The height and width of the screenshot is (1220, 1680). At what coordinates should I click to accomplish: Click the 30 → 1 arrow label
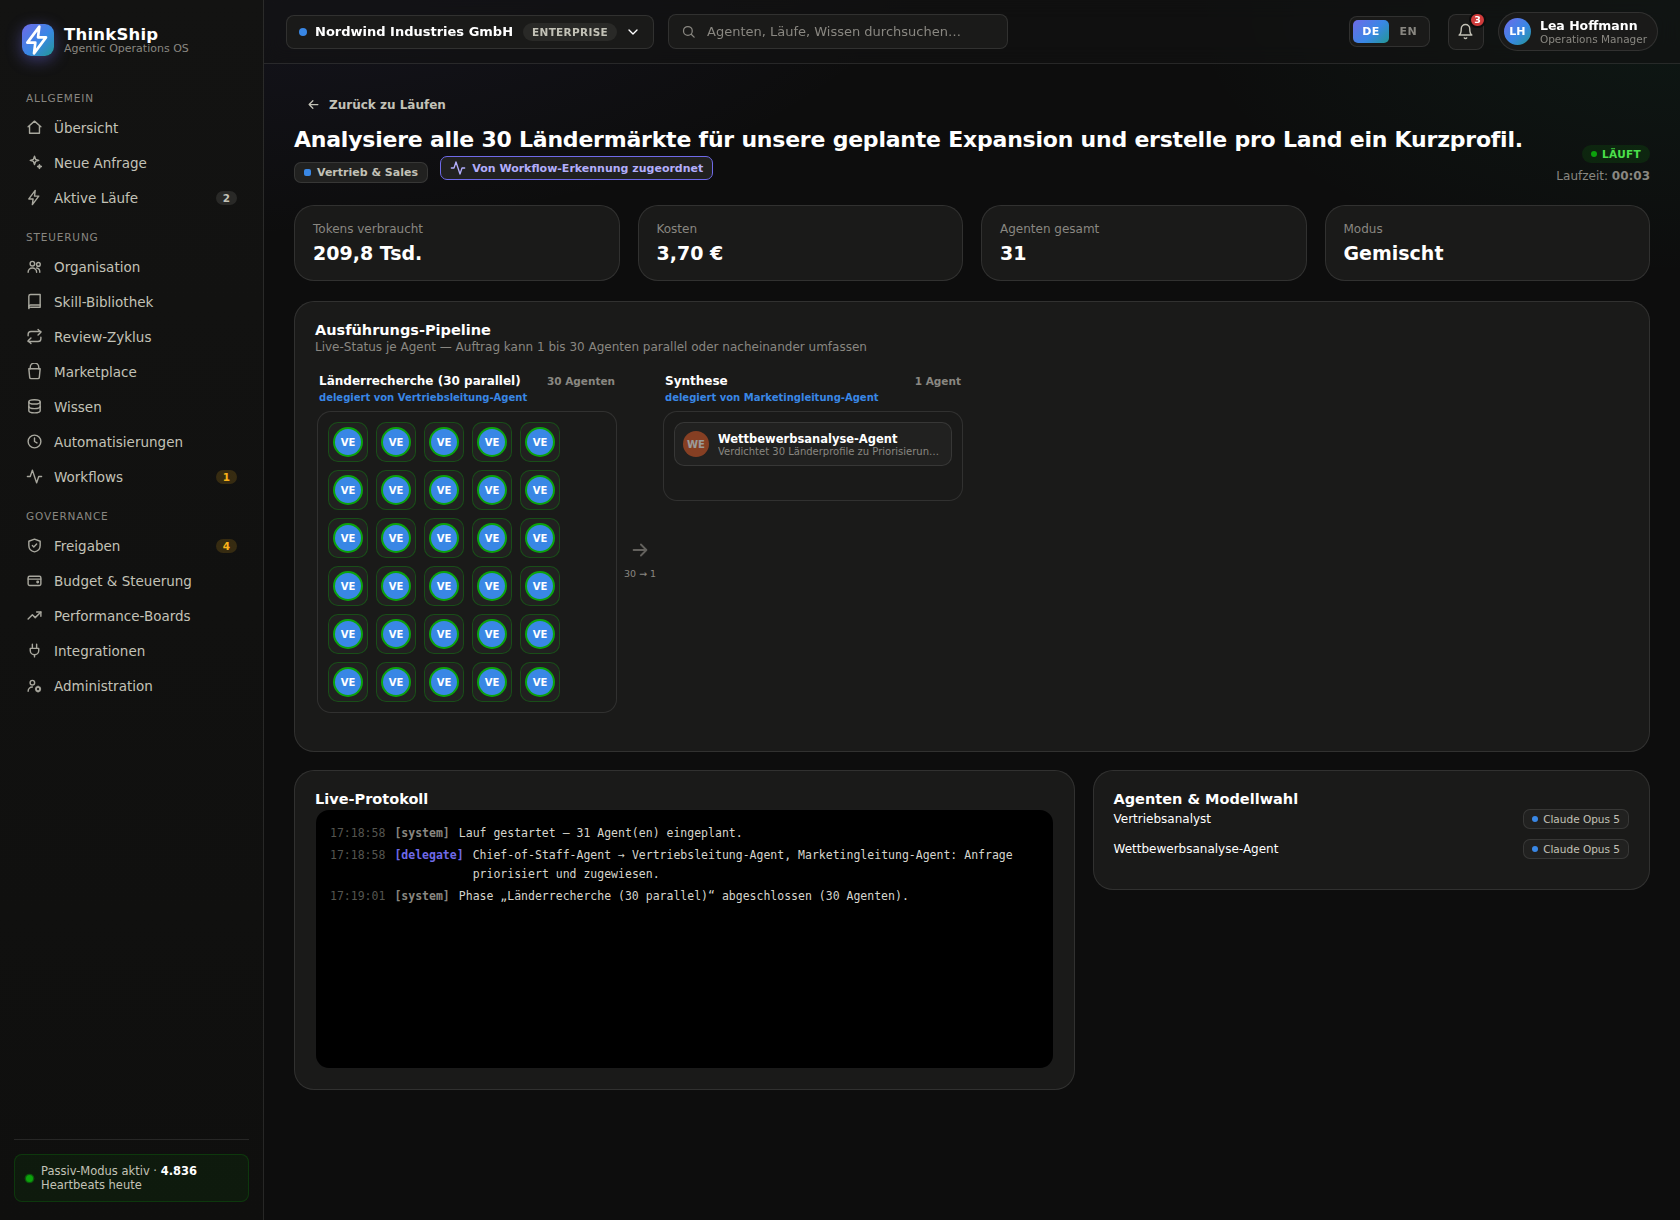coord(640,574)
